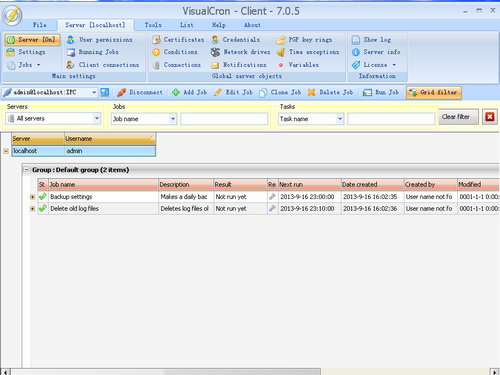This screenshot has width=500, height=375.
Task: Click Clone Job
Action: coord(280,92)
